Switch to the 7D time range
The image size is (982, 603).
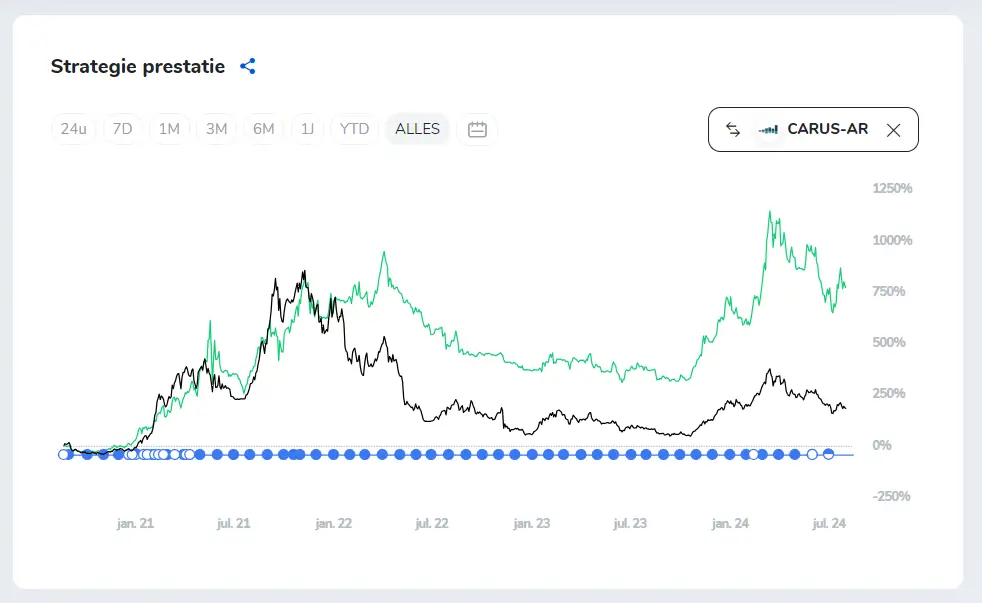pyautogui.click(x=122, y=129)
